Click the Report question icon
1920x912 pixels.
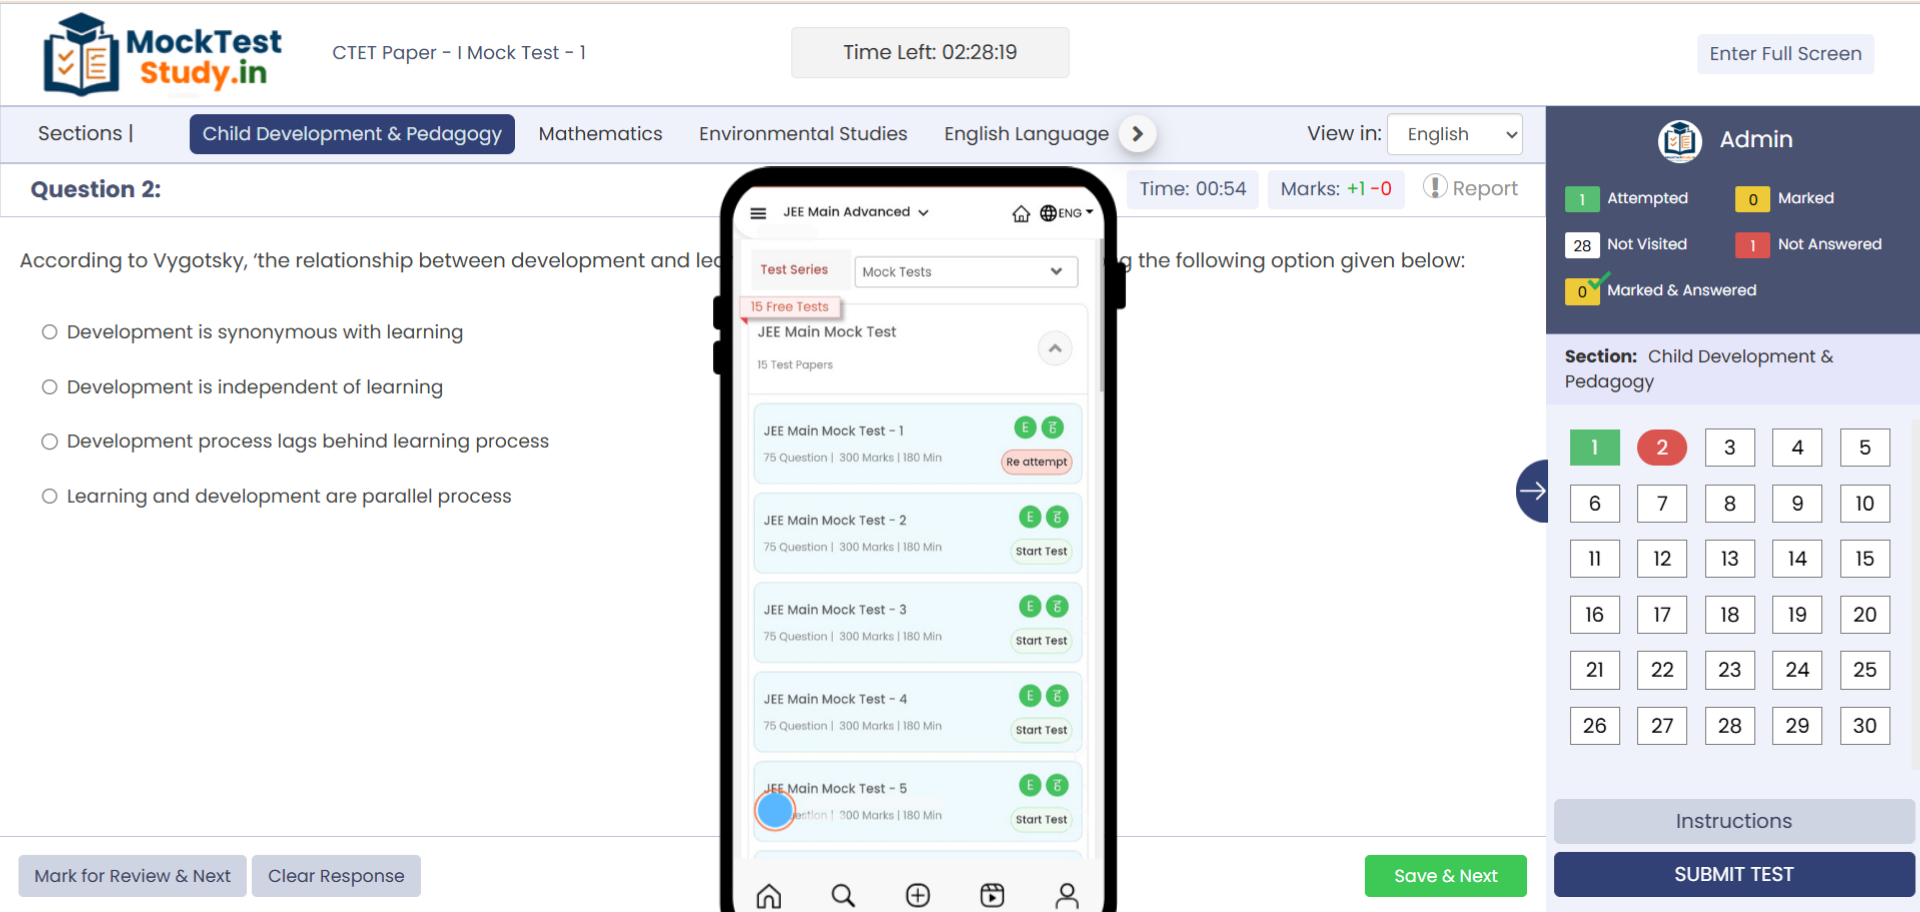point(1435,187)
